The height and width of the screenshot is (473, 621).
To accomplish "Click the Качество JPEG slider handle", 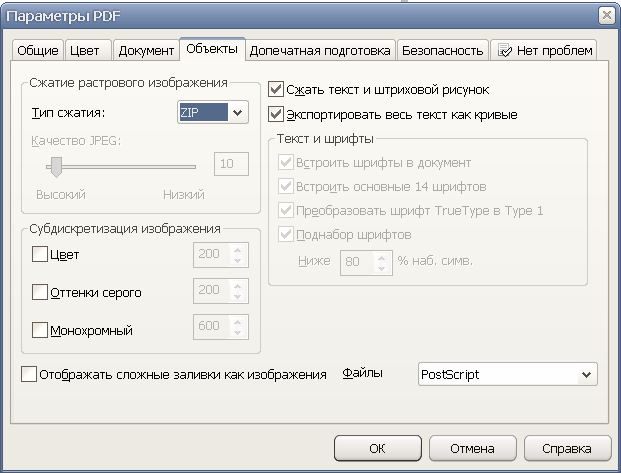I will (56, 166).
